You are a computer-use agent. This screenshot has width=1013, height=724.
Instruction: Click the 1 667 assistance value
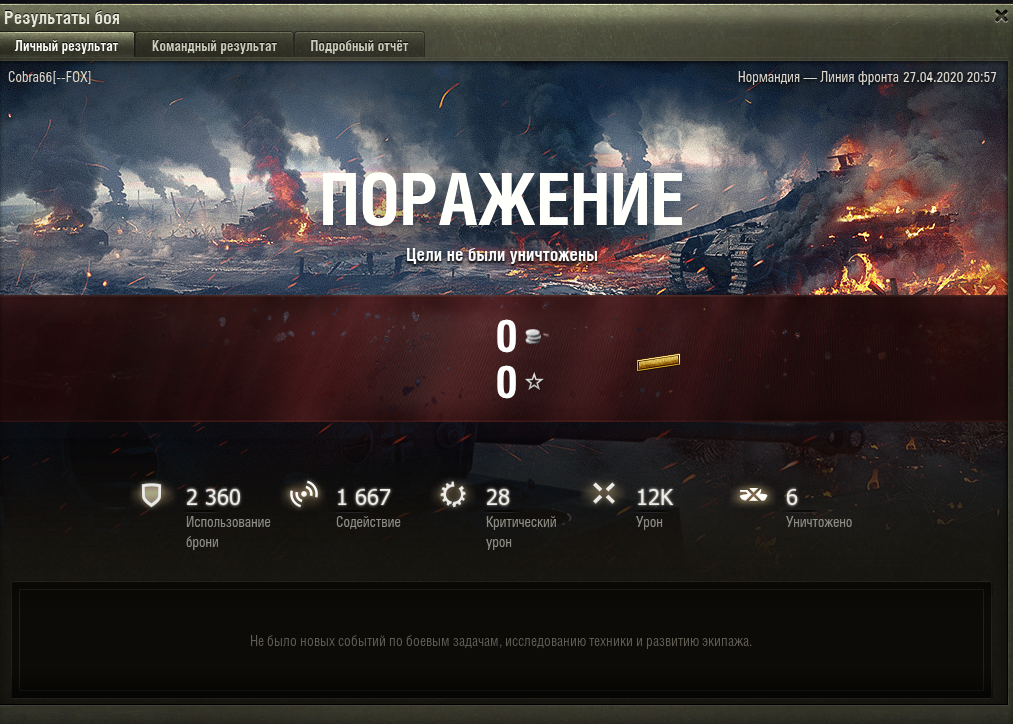click(x=363, y=497)
